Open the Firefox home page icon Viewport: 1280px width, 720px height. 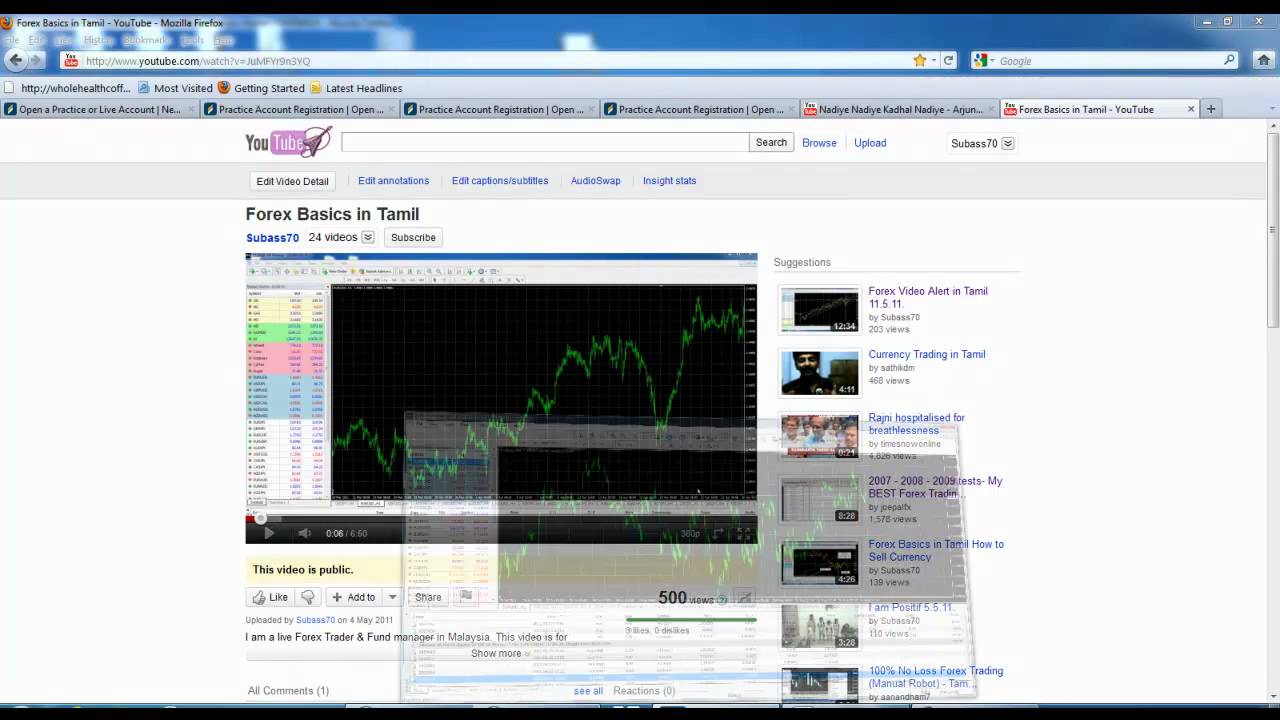pyautogui.click(x=1264, y=60)
